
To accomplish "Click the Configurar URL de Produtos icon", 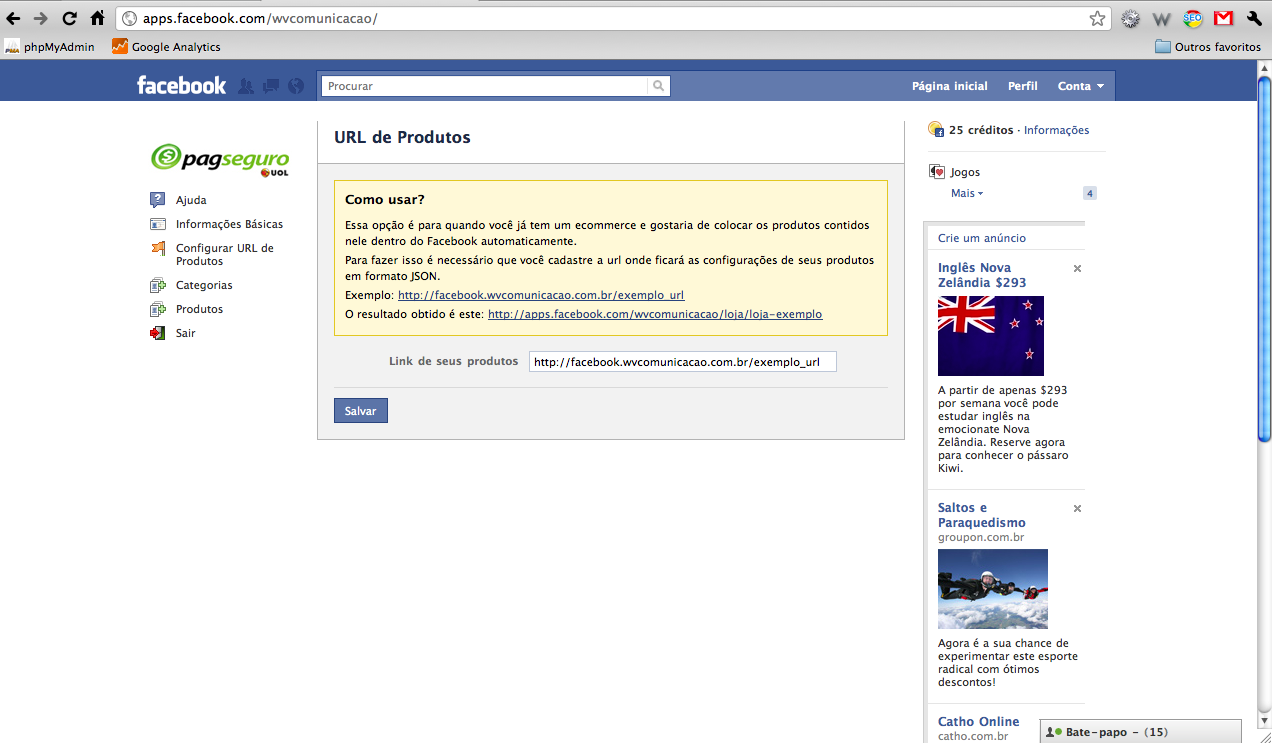I will point(158,248).
